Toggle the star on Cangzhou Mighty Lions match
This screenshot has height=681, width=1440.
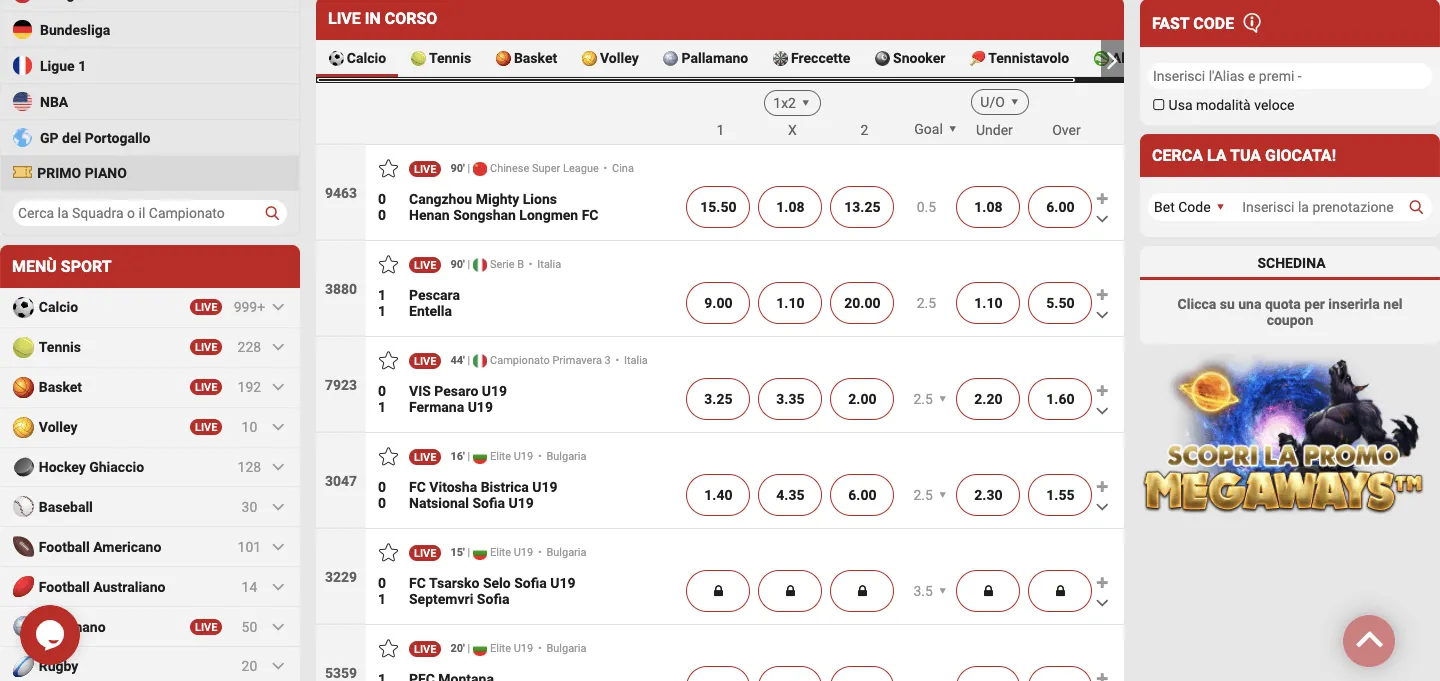click(388, 169)
